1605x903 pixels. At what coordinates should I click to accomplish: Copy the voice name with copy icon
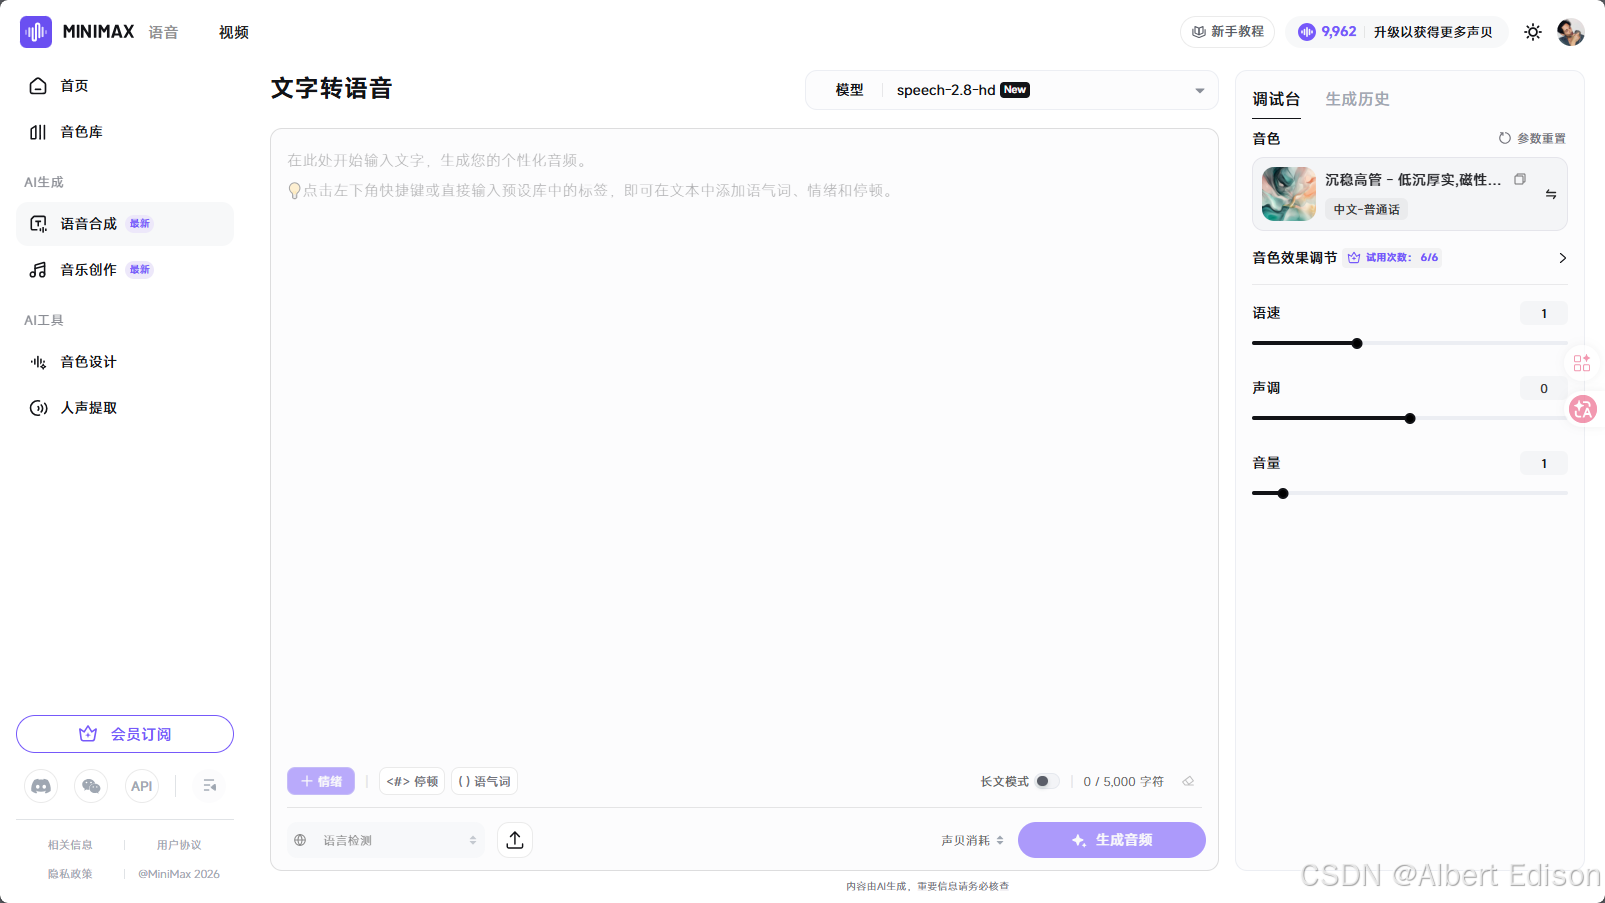point(1521,178)
